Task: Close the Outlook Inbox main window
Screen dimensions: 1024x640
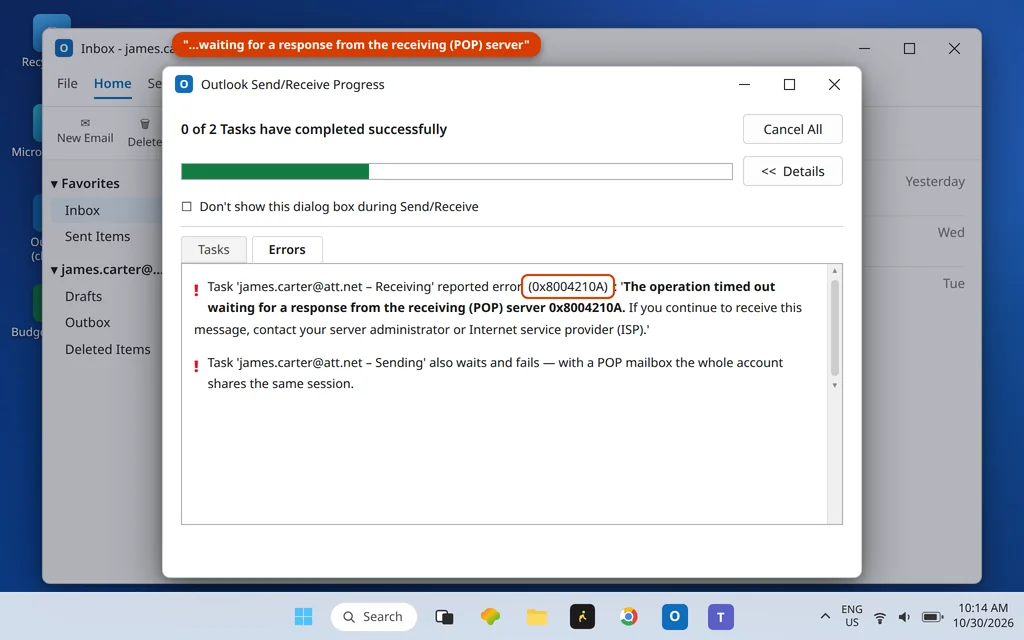Action: (x=954, y=48)
